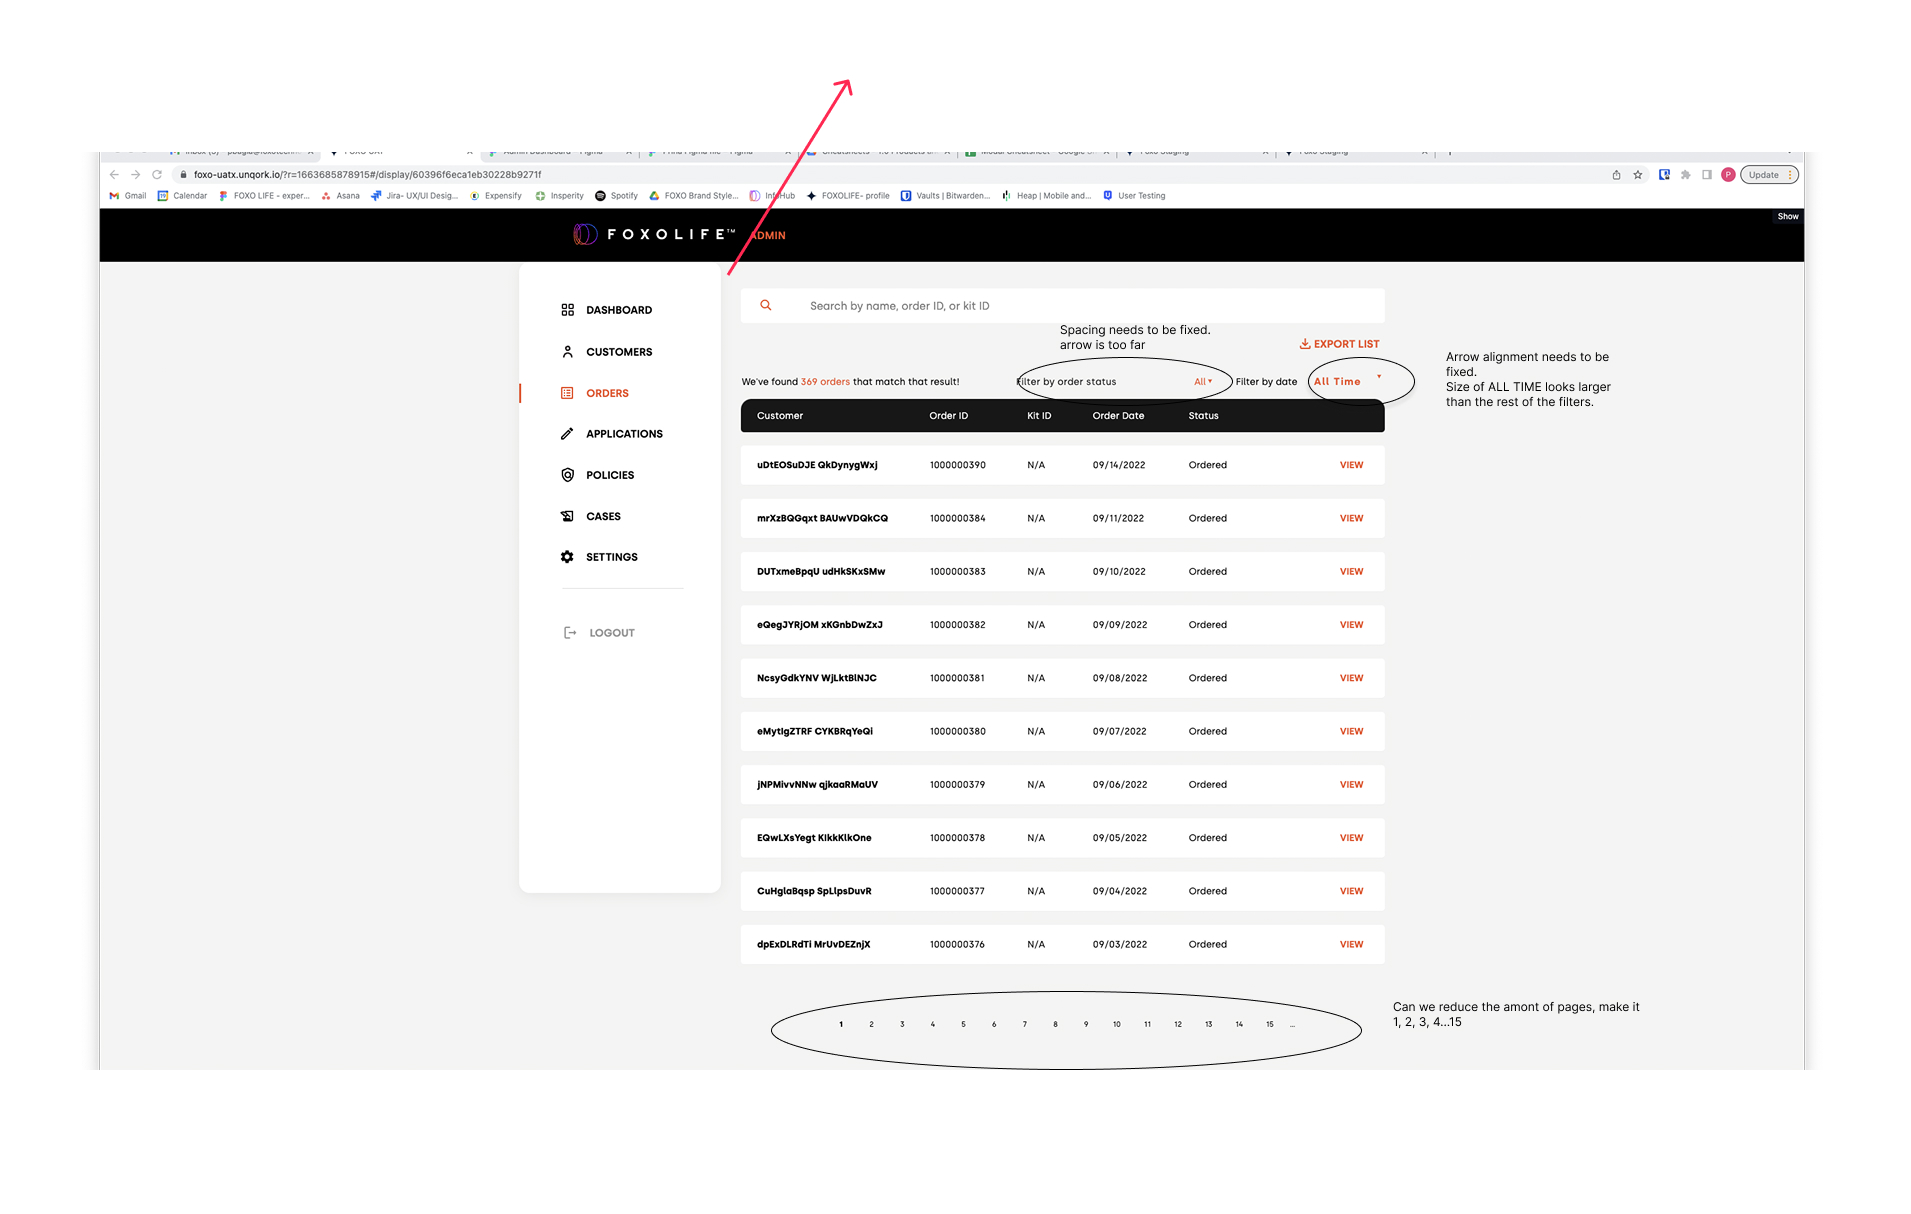Open the Dashboard icon in sidebar
This screenshot has height=1214, width=1911.
[x=567, y=310]
